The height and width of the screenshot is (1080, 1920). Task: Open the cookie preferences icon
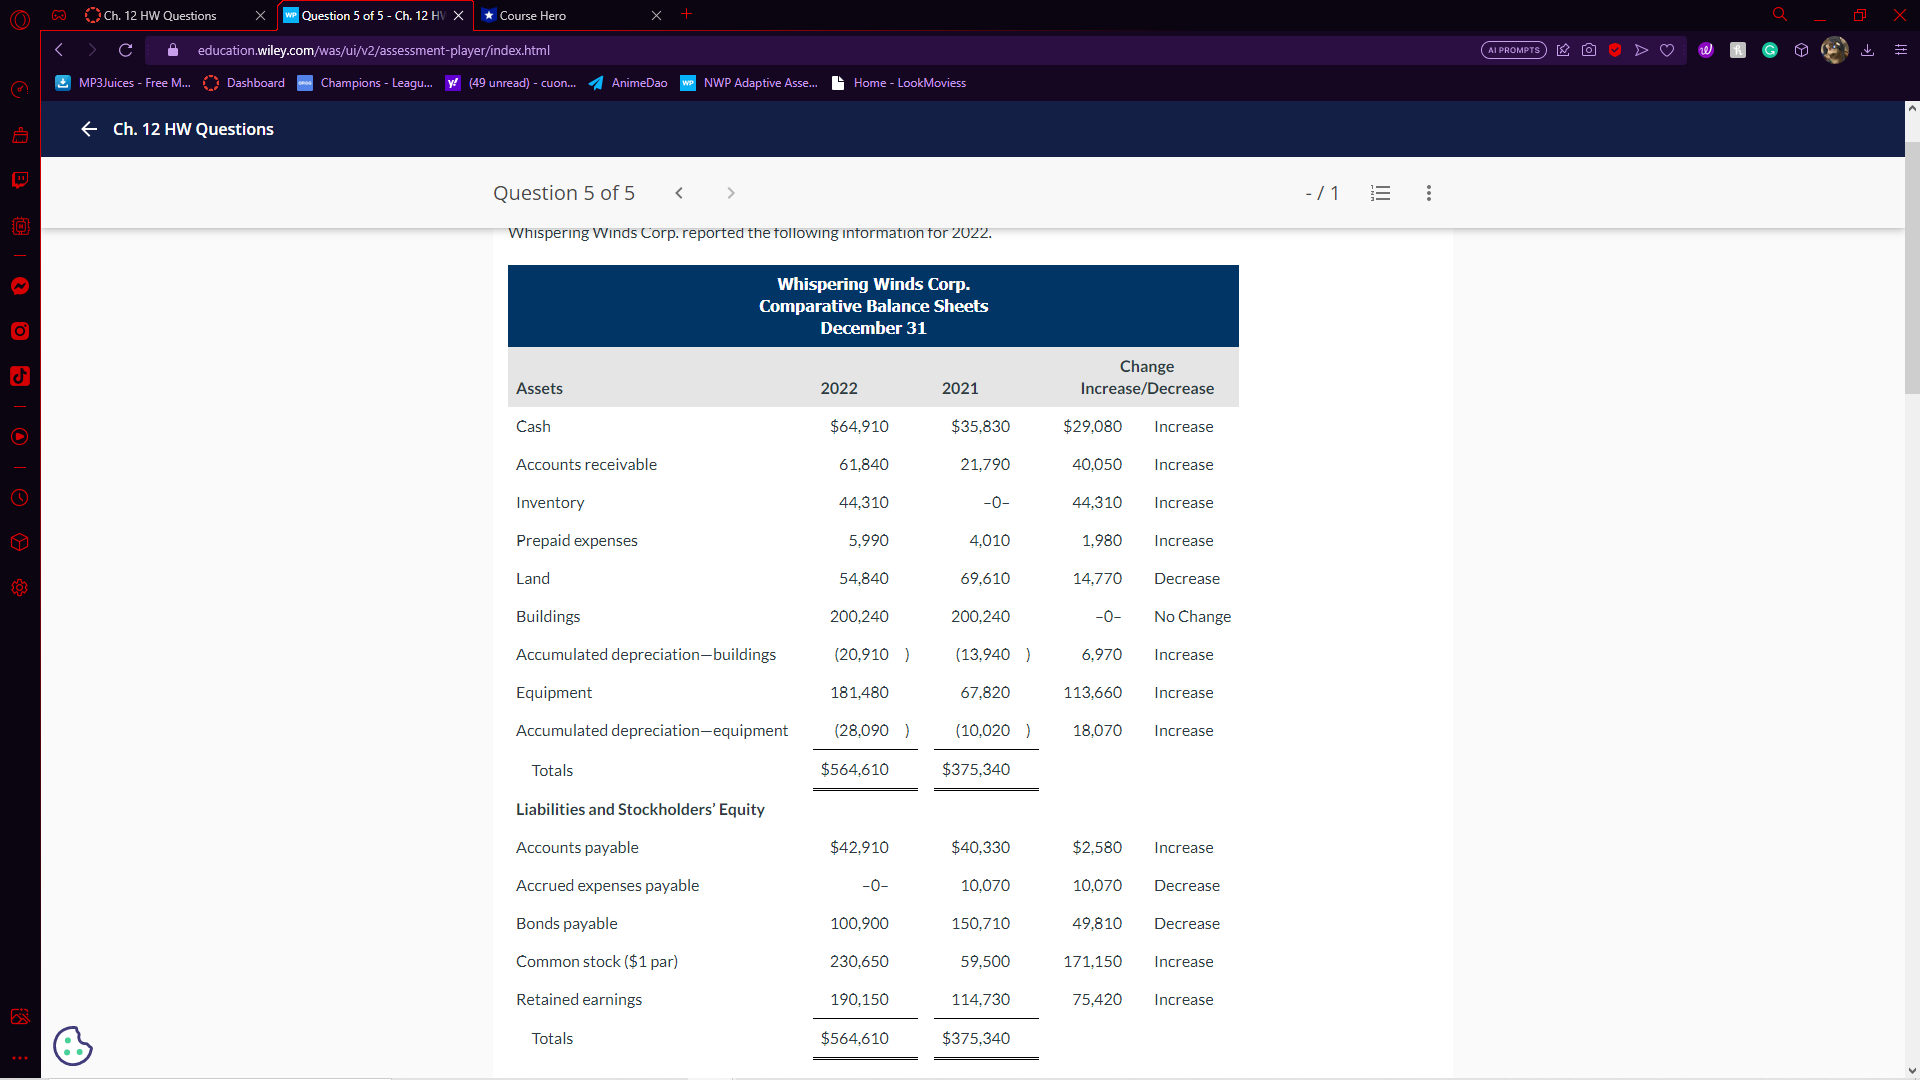[72, 1046]
